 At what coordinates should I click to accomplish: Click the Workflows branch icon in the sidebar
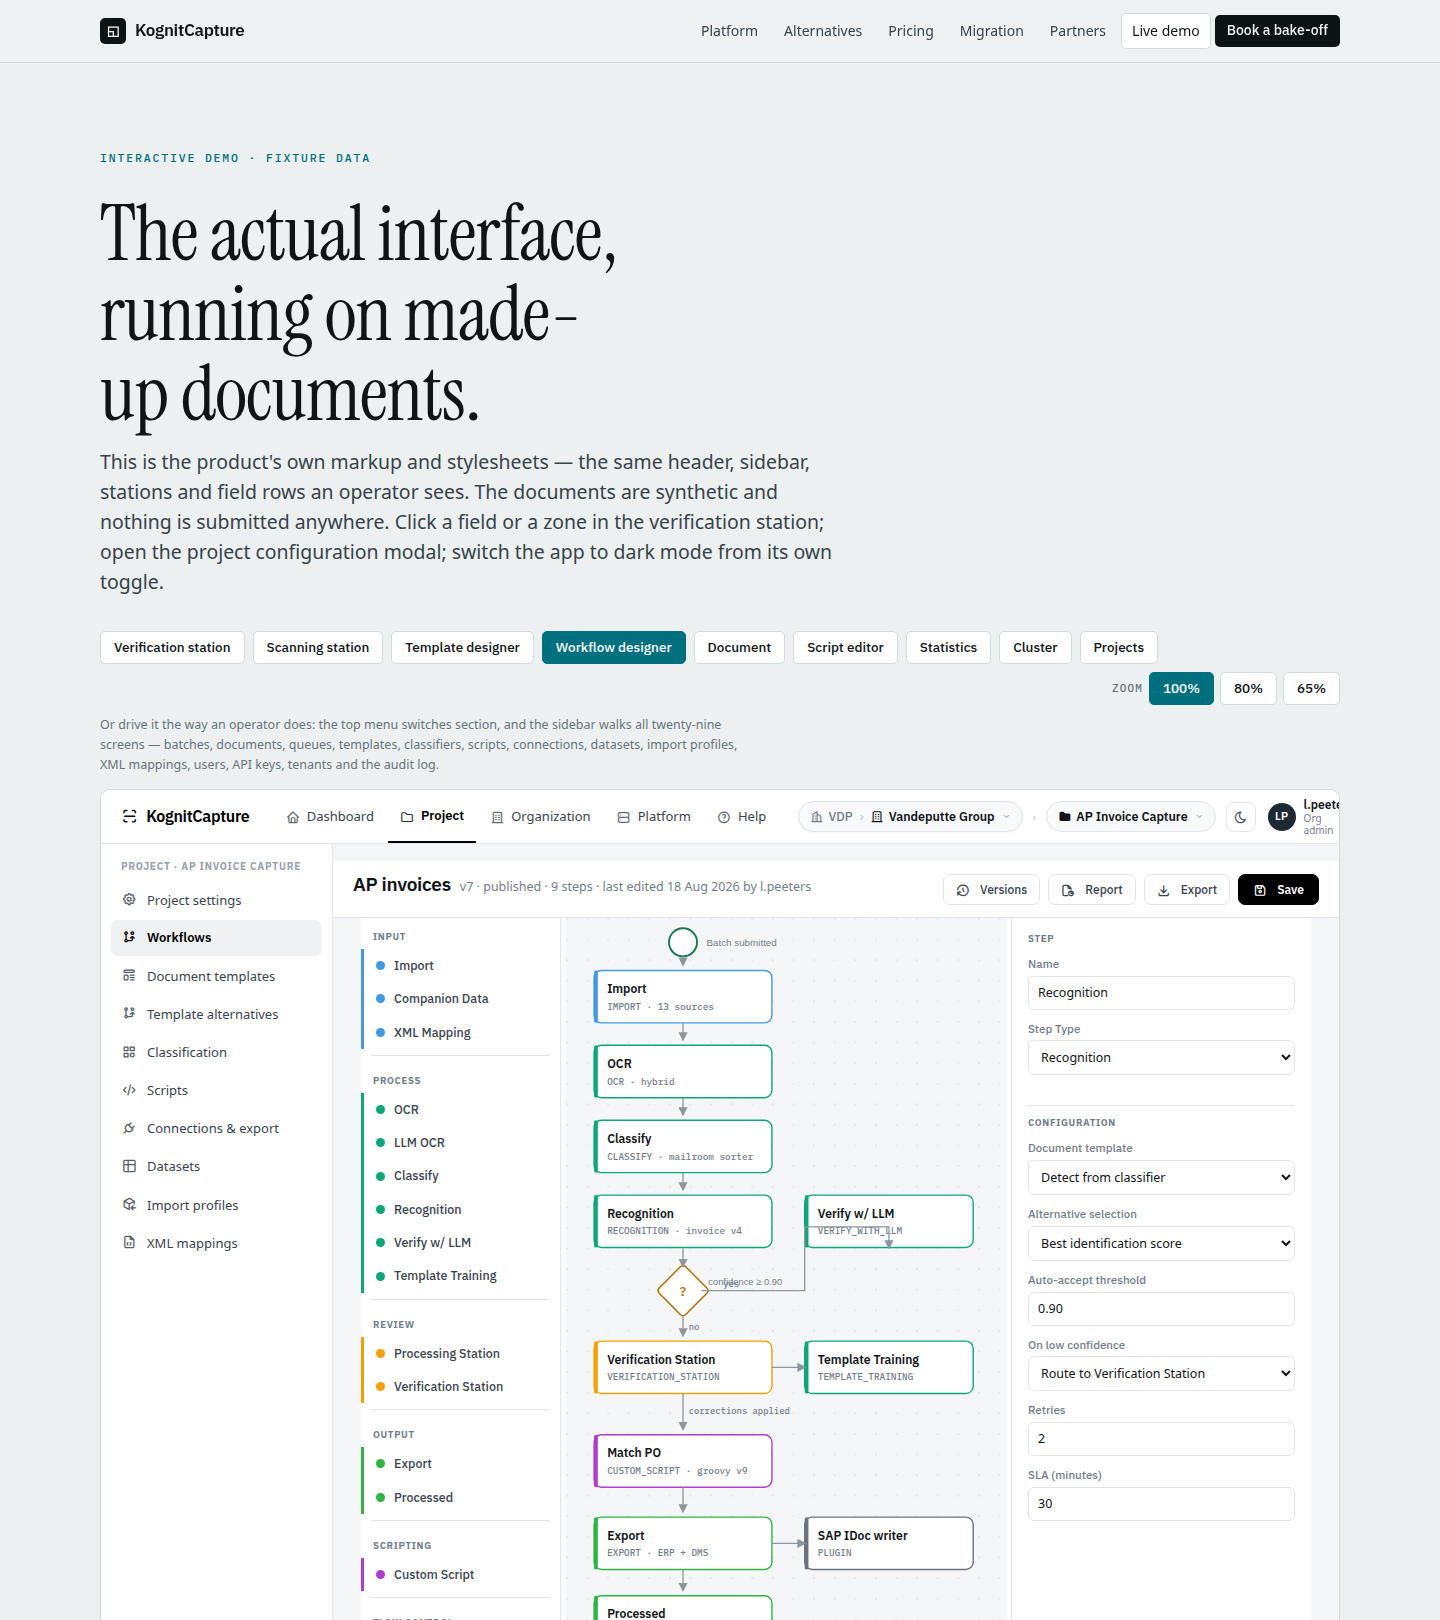coord(129,937)
